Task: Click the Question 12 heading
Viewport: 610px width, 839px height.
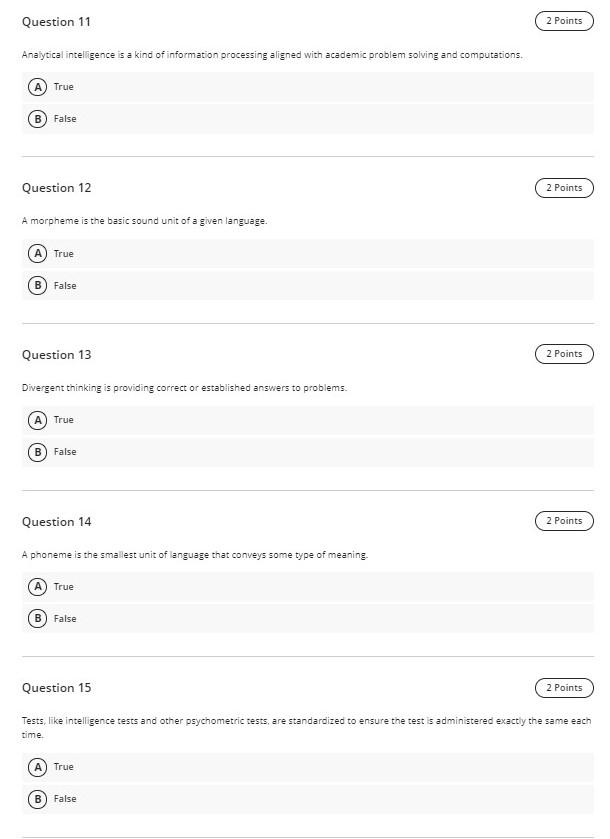Action: coord(55,187)
